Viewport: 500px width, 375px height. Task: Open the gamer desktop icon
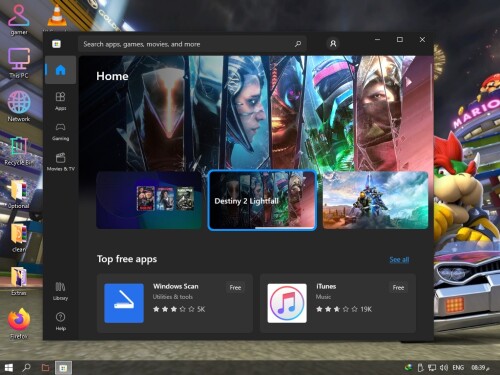(19, 19)
